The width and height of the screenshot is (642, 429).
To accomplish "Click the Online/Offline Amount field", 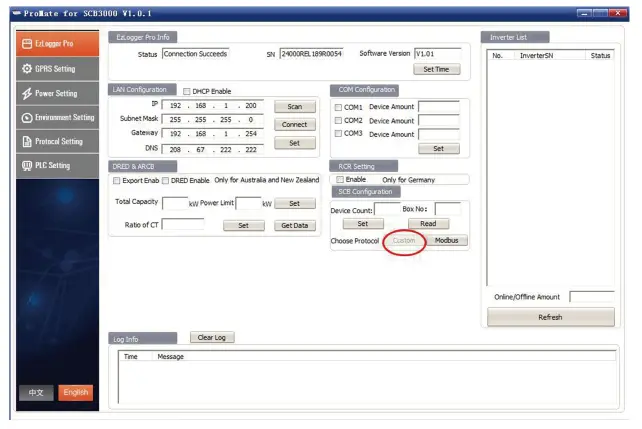I will pyautogui.click(x=592, y=297).
